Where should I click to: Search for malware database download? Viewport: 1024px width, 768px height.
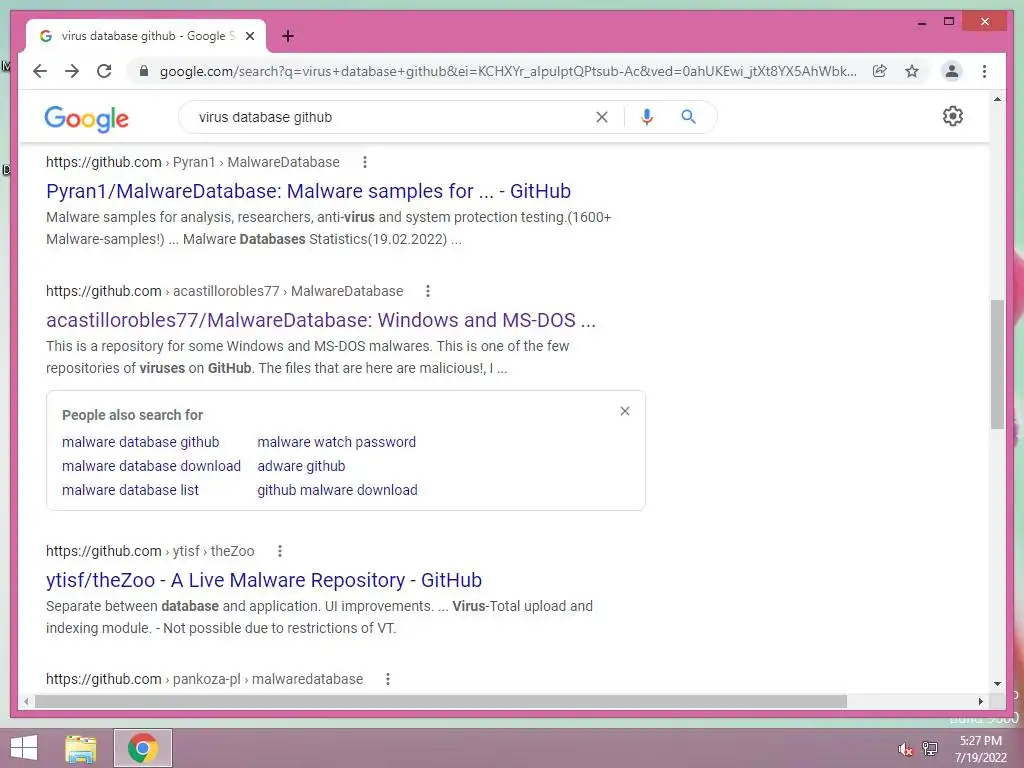(152, 466)
